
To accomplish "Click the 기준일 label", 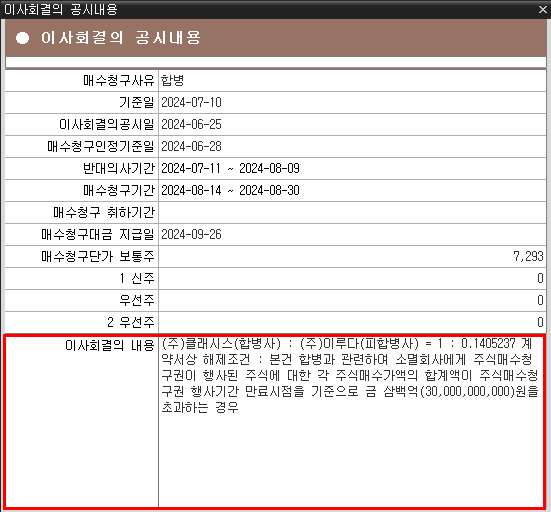I will pyautogui.click(x=137, y=102).
